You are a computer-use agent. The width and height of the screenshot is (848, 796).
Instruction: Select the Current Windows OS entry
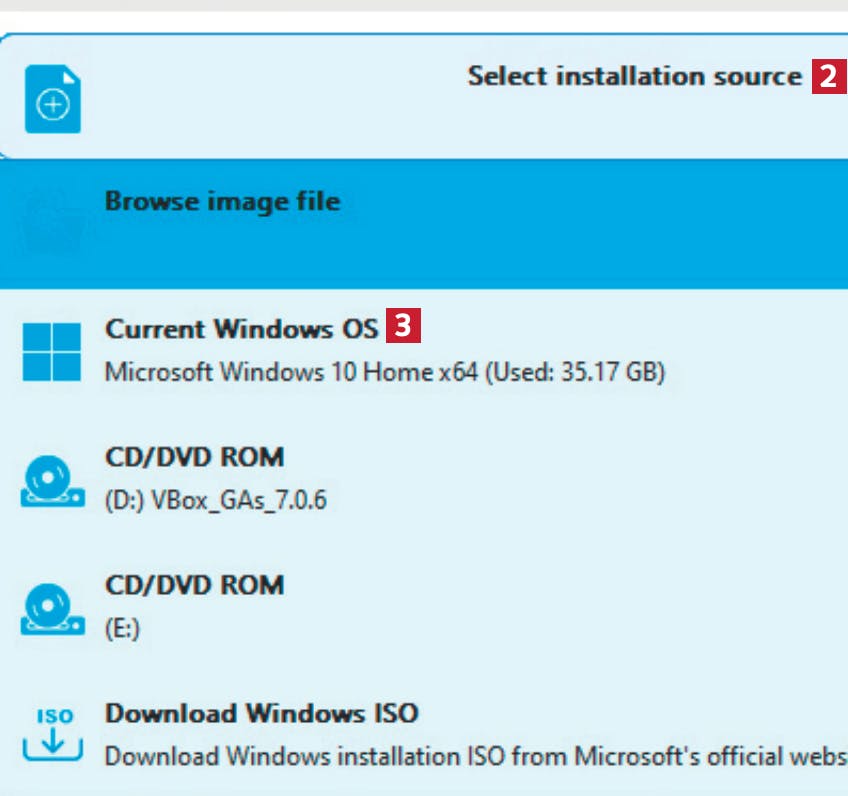[241, 328]
